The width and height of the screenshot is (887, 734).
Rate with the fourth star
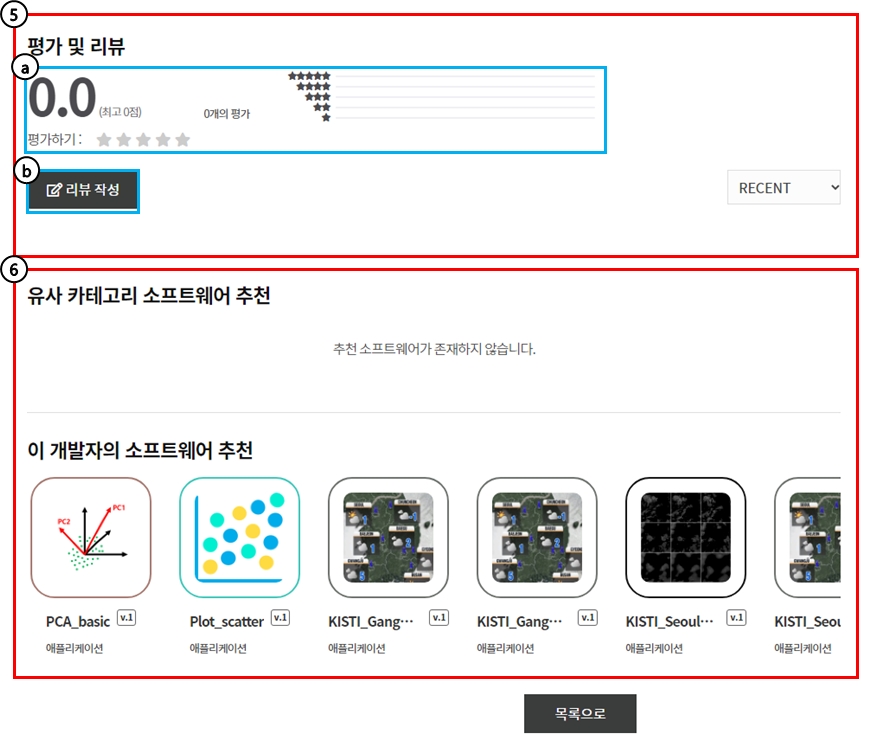tap(163, 140)
